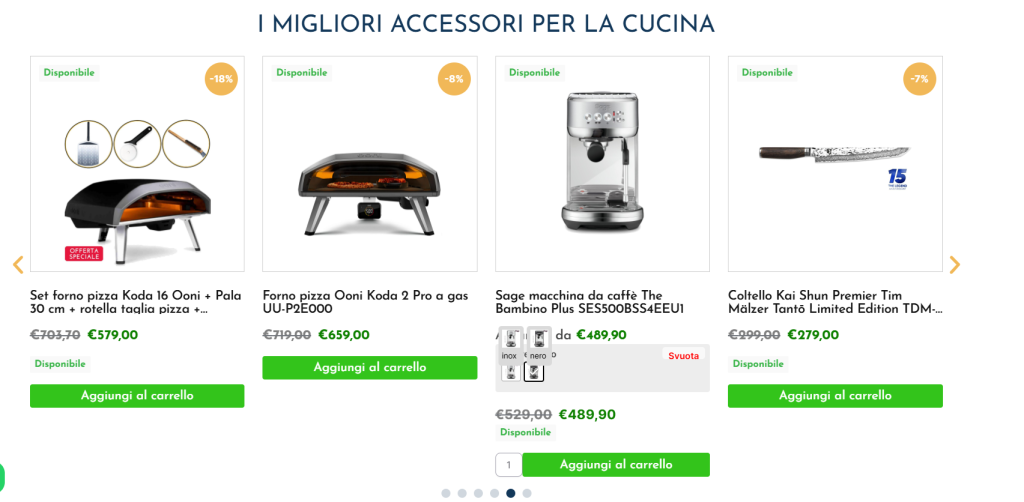This screenshot has width=1024, height=502.
Task: Click quantity field for Sage machine
Action: click(x=509, y=465)
